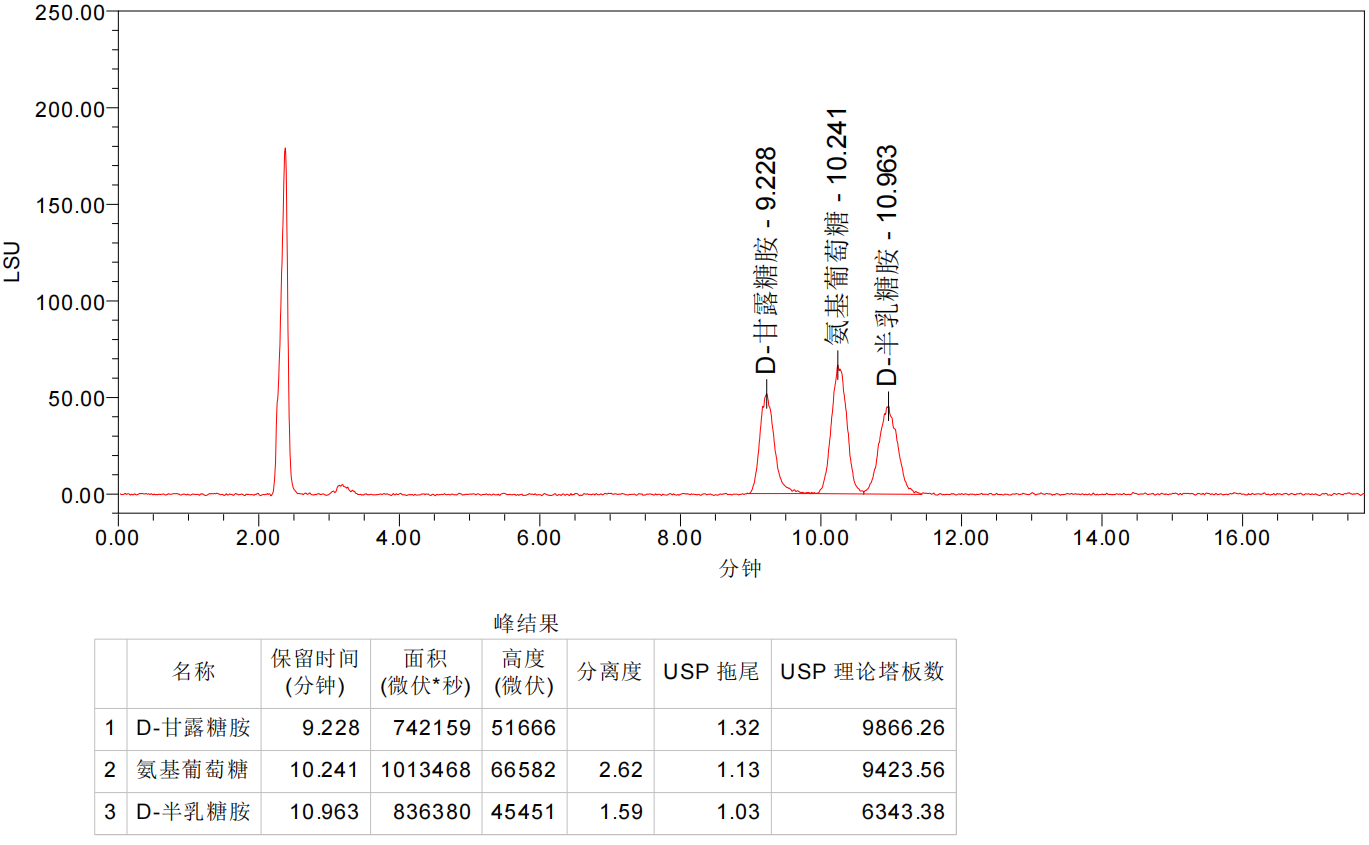Click the 名称 column header
This screenshot has width=1369, height=845.
pyautogui.click(x=193, y=672)
